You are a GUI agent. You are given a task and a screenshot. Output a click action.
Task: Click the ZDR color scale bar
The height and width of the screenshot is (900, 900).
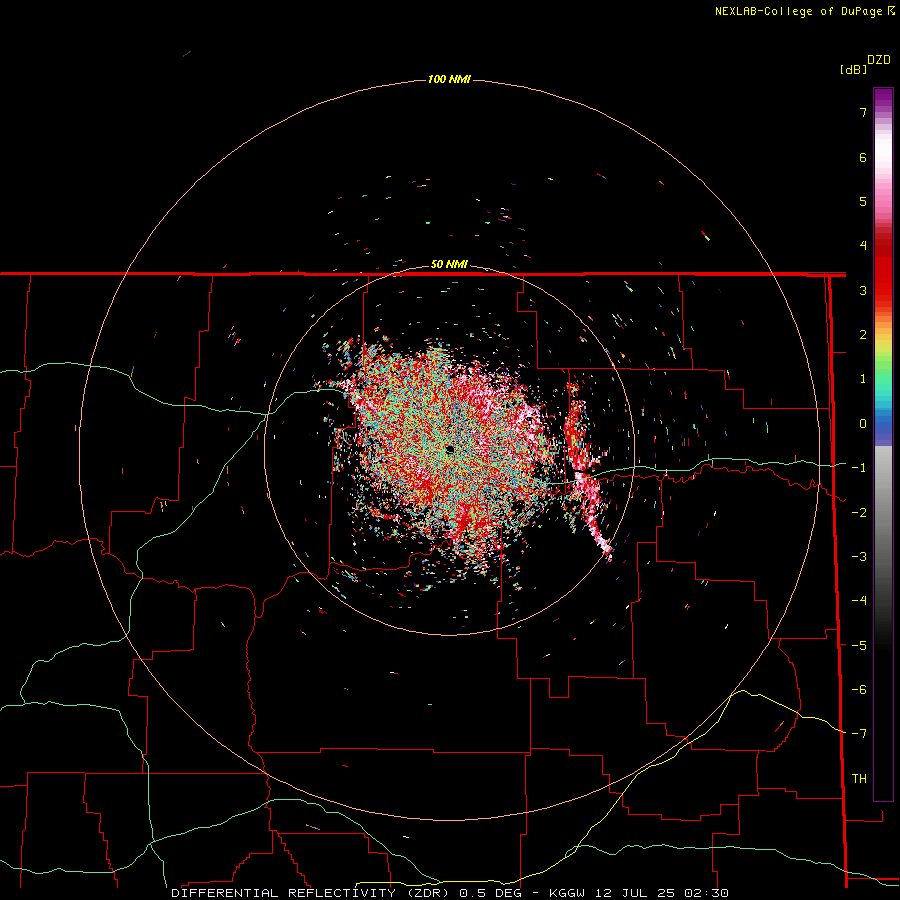pyautogui.click(x=883, y=444)
